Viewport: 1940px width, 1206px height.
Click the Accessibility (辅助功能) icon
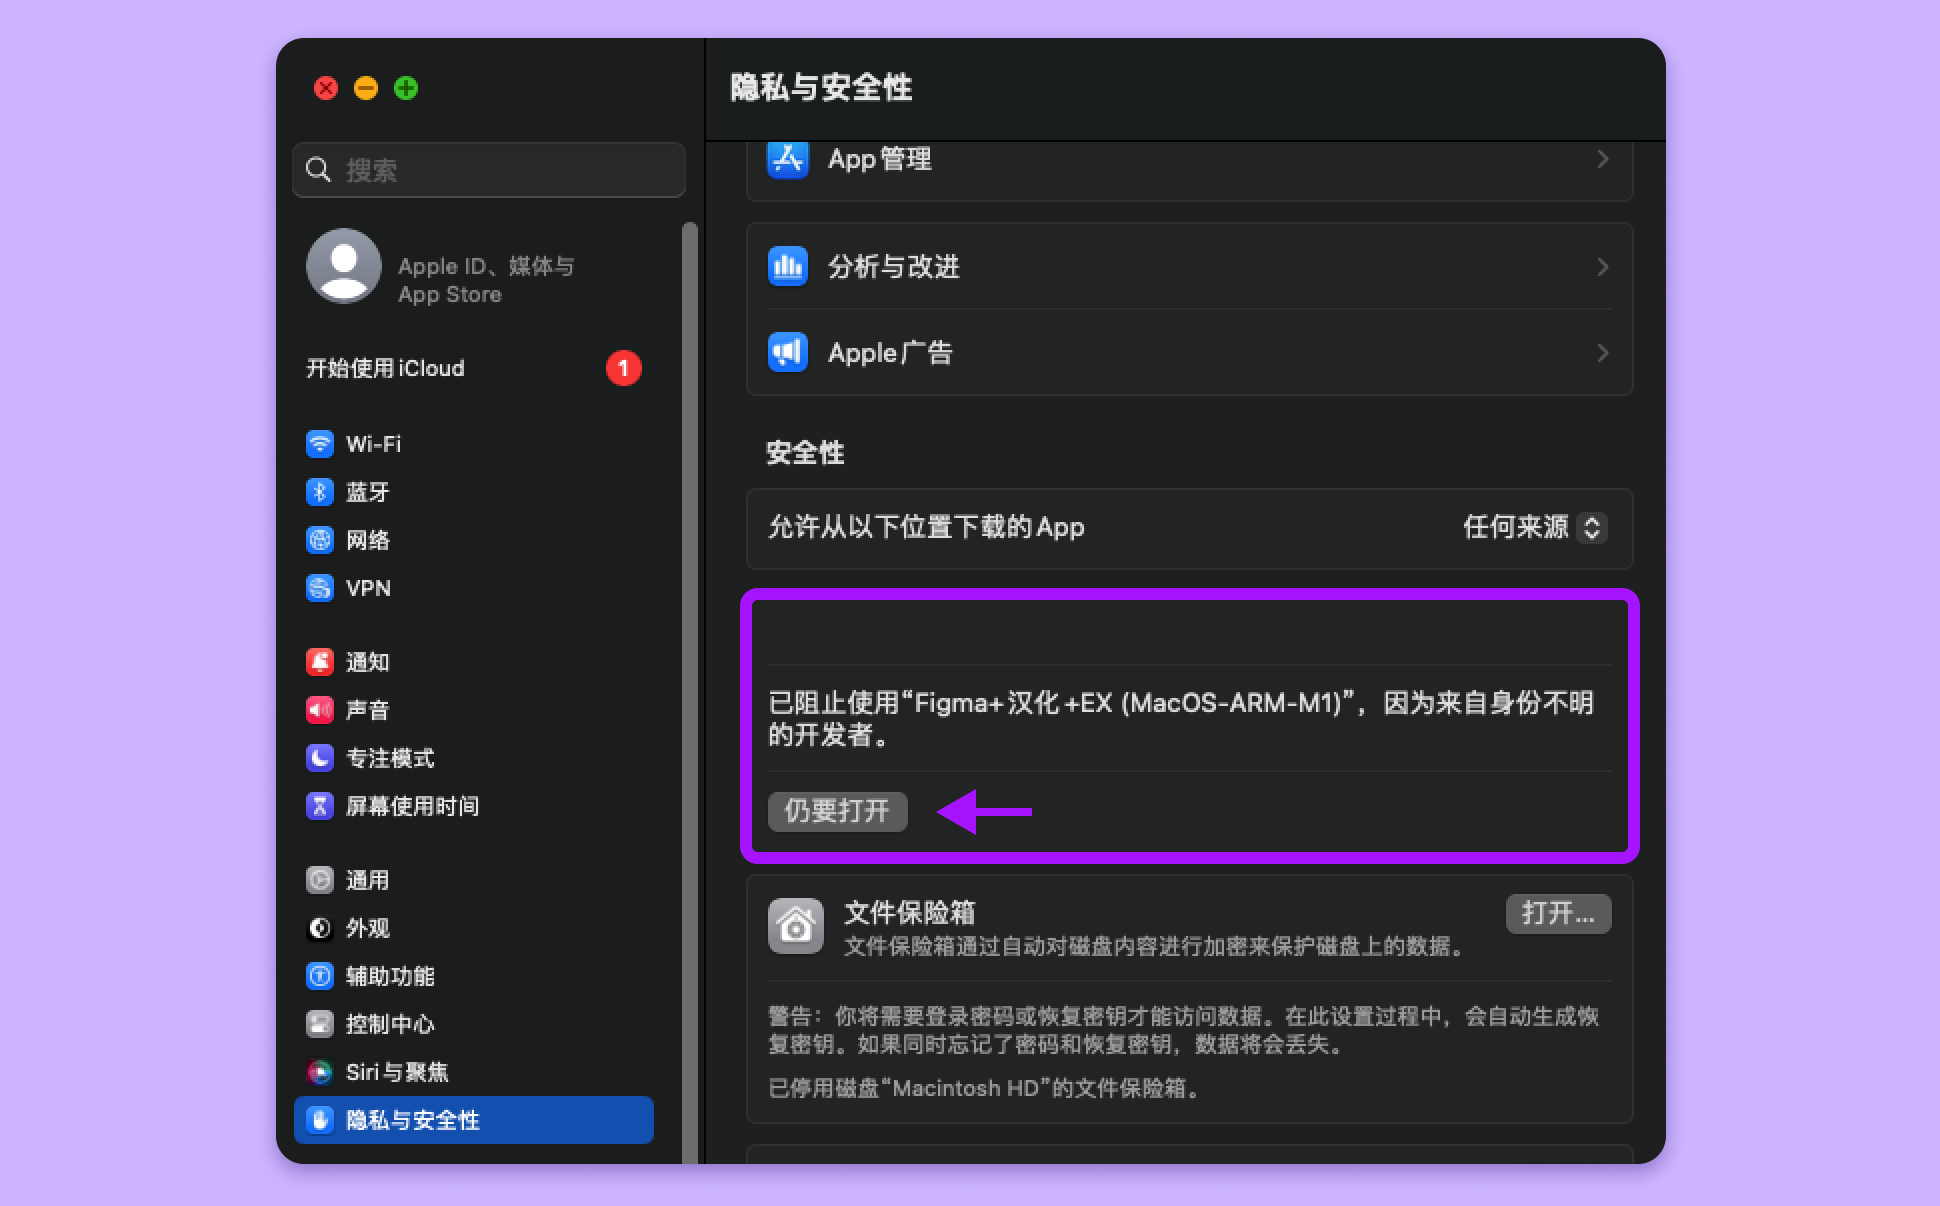(319, 976)
